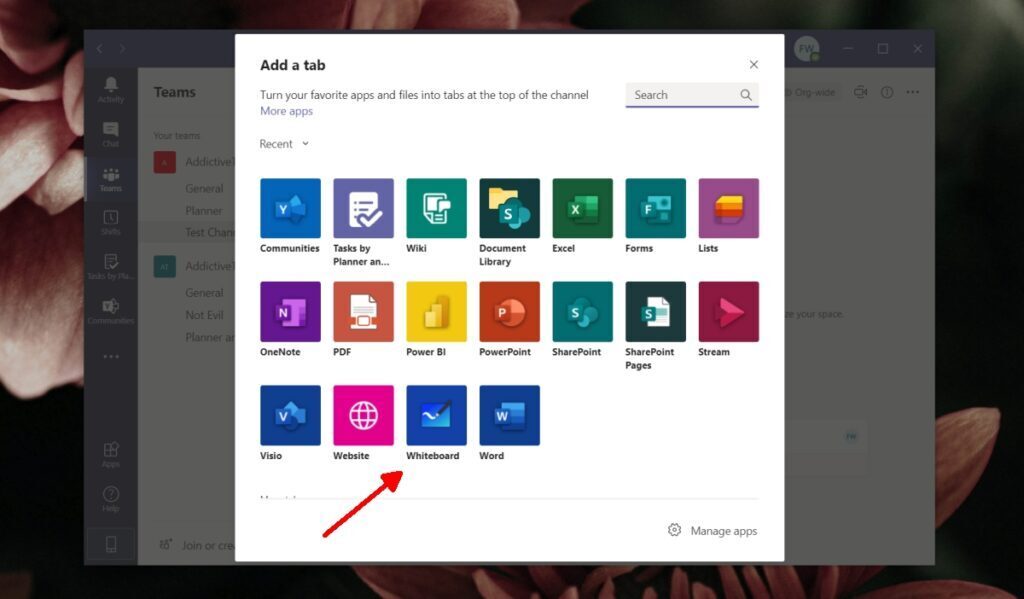Expand the Recent dropdown
The image size is (1024, 599).
click(283, 143)
